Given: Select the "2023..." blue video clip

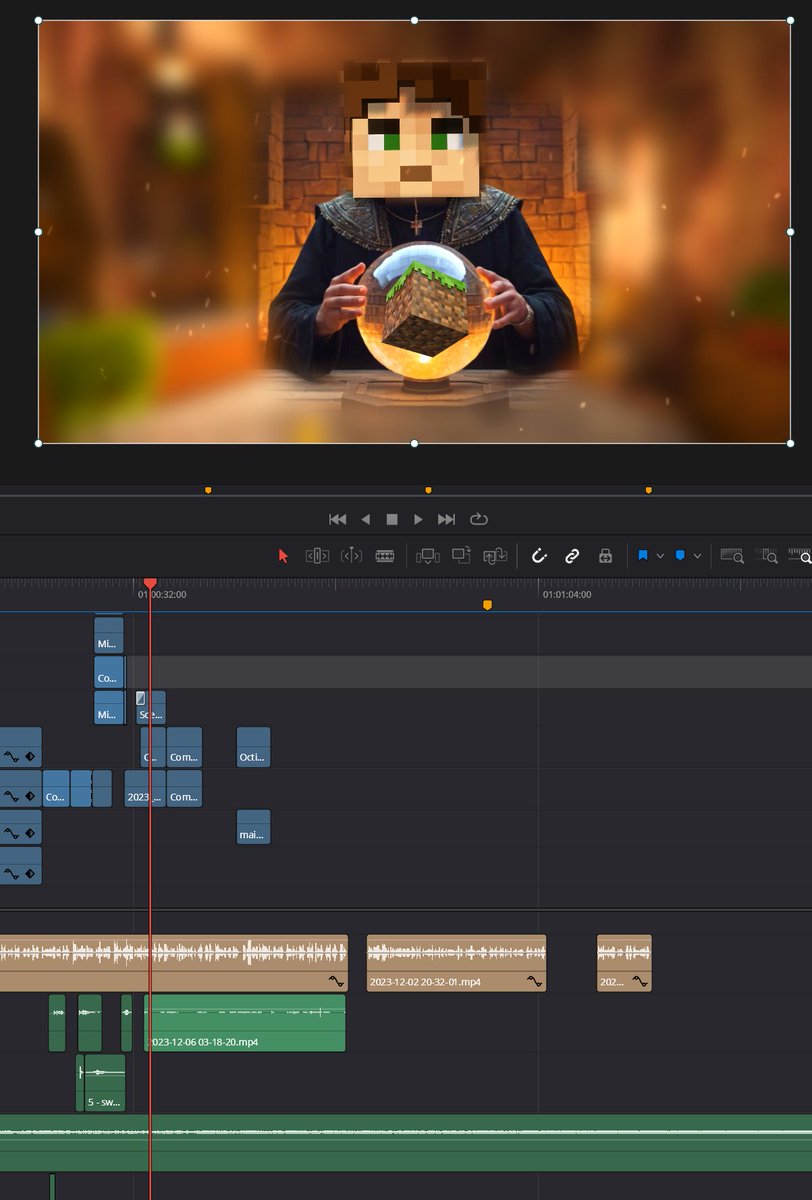Looking at the screenshot, I should (x=145, y=788).
